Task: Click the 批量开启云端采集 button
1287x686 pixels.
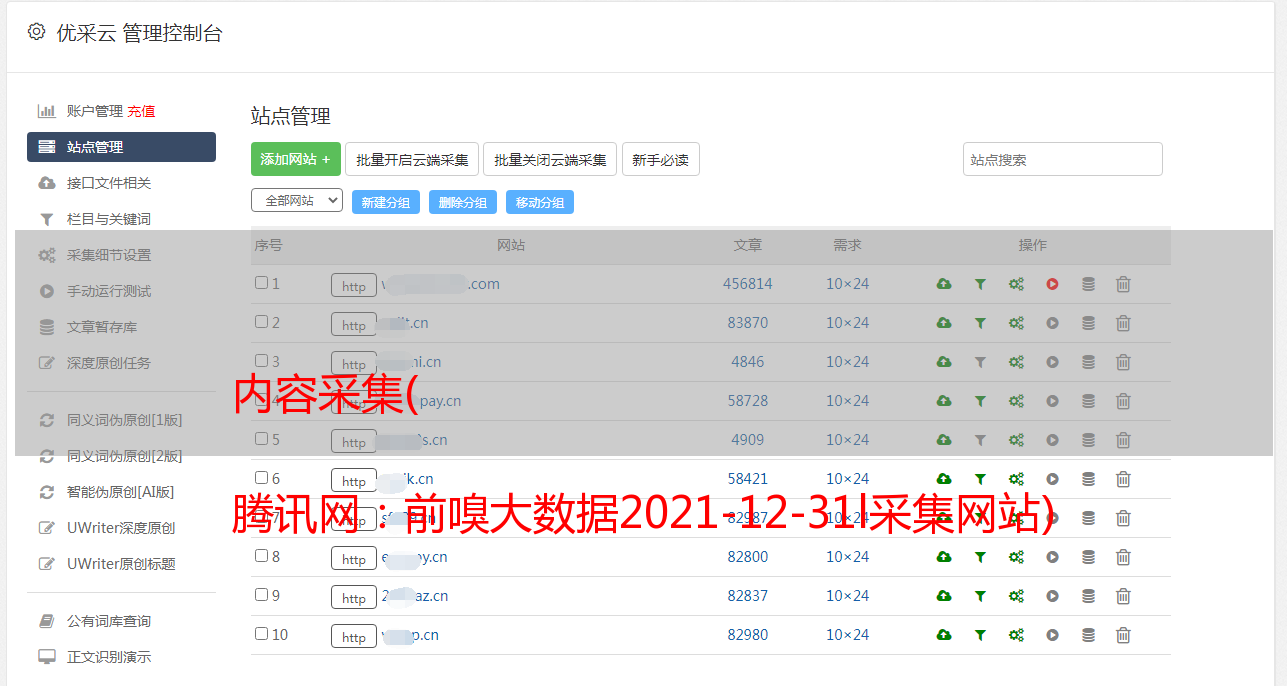Action: pyautogui.click(x=412, y=159)
